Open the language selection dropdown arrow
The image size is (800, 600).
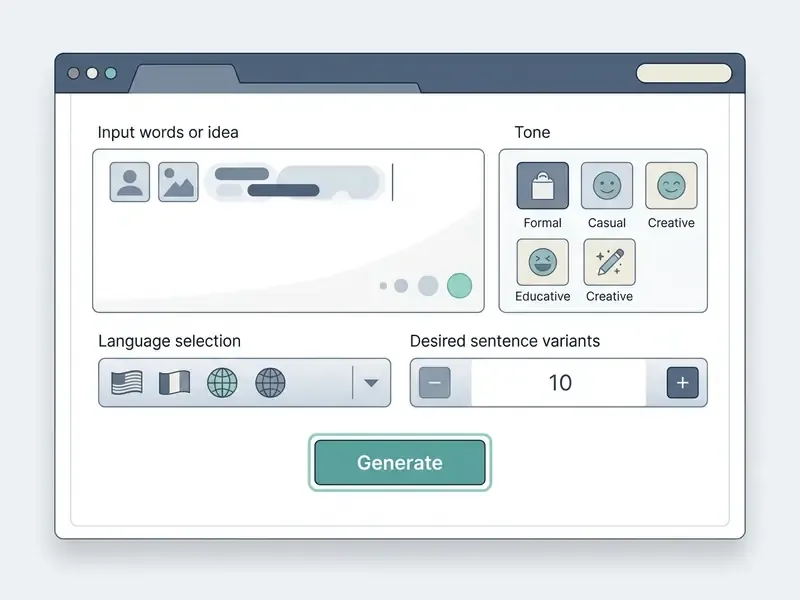tap(371, 383)
